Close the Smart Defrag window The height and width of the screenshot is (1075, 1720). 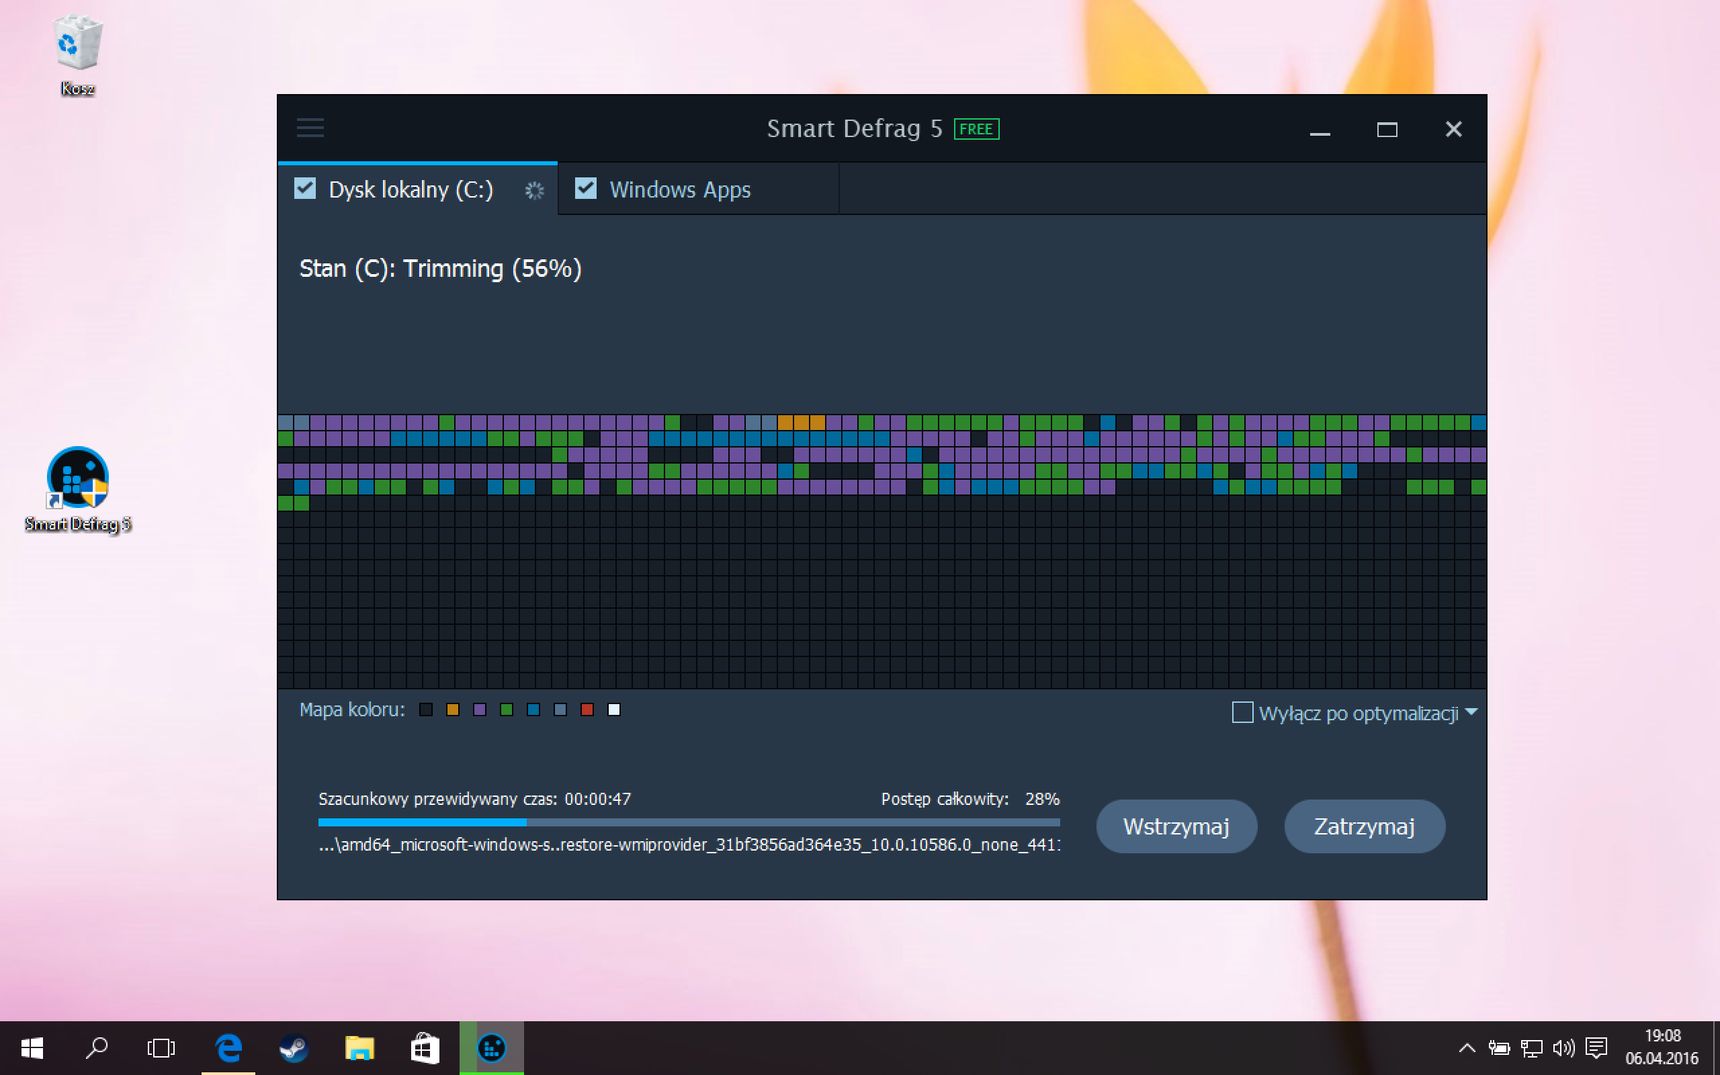coord(1454,129)
